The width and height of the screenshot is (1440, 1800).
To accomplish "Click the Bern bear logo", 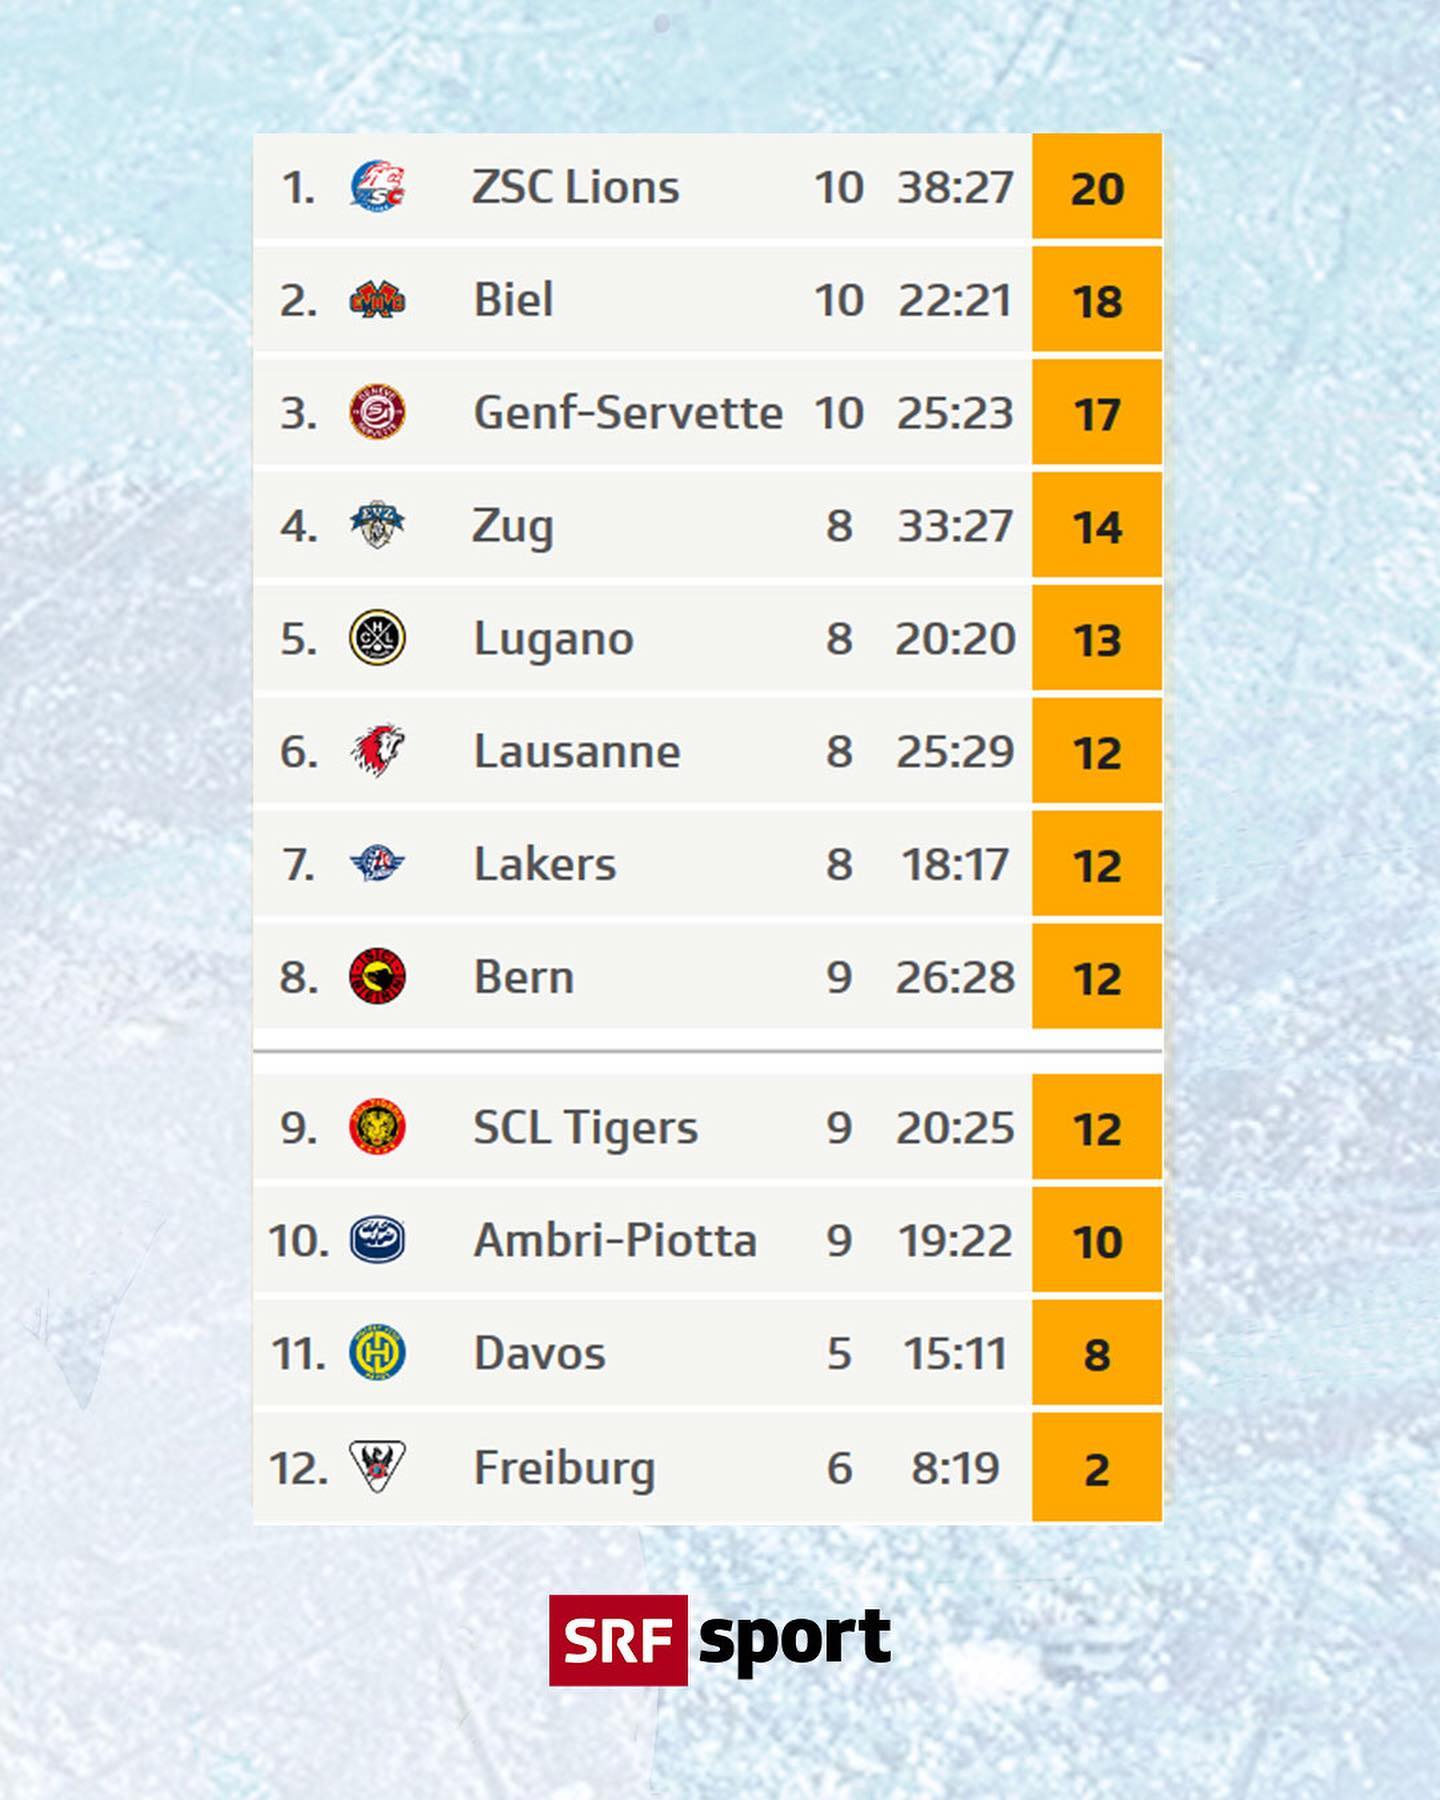I will click(377, 976).
